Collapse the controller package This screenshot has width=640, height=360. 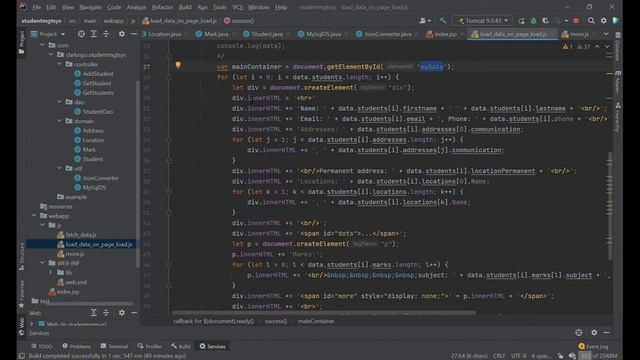60,64
